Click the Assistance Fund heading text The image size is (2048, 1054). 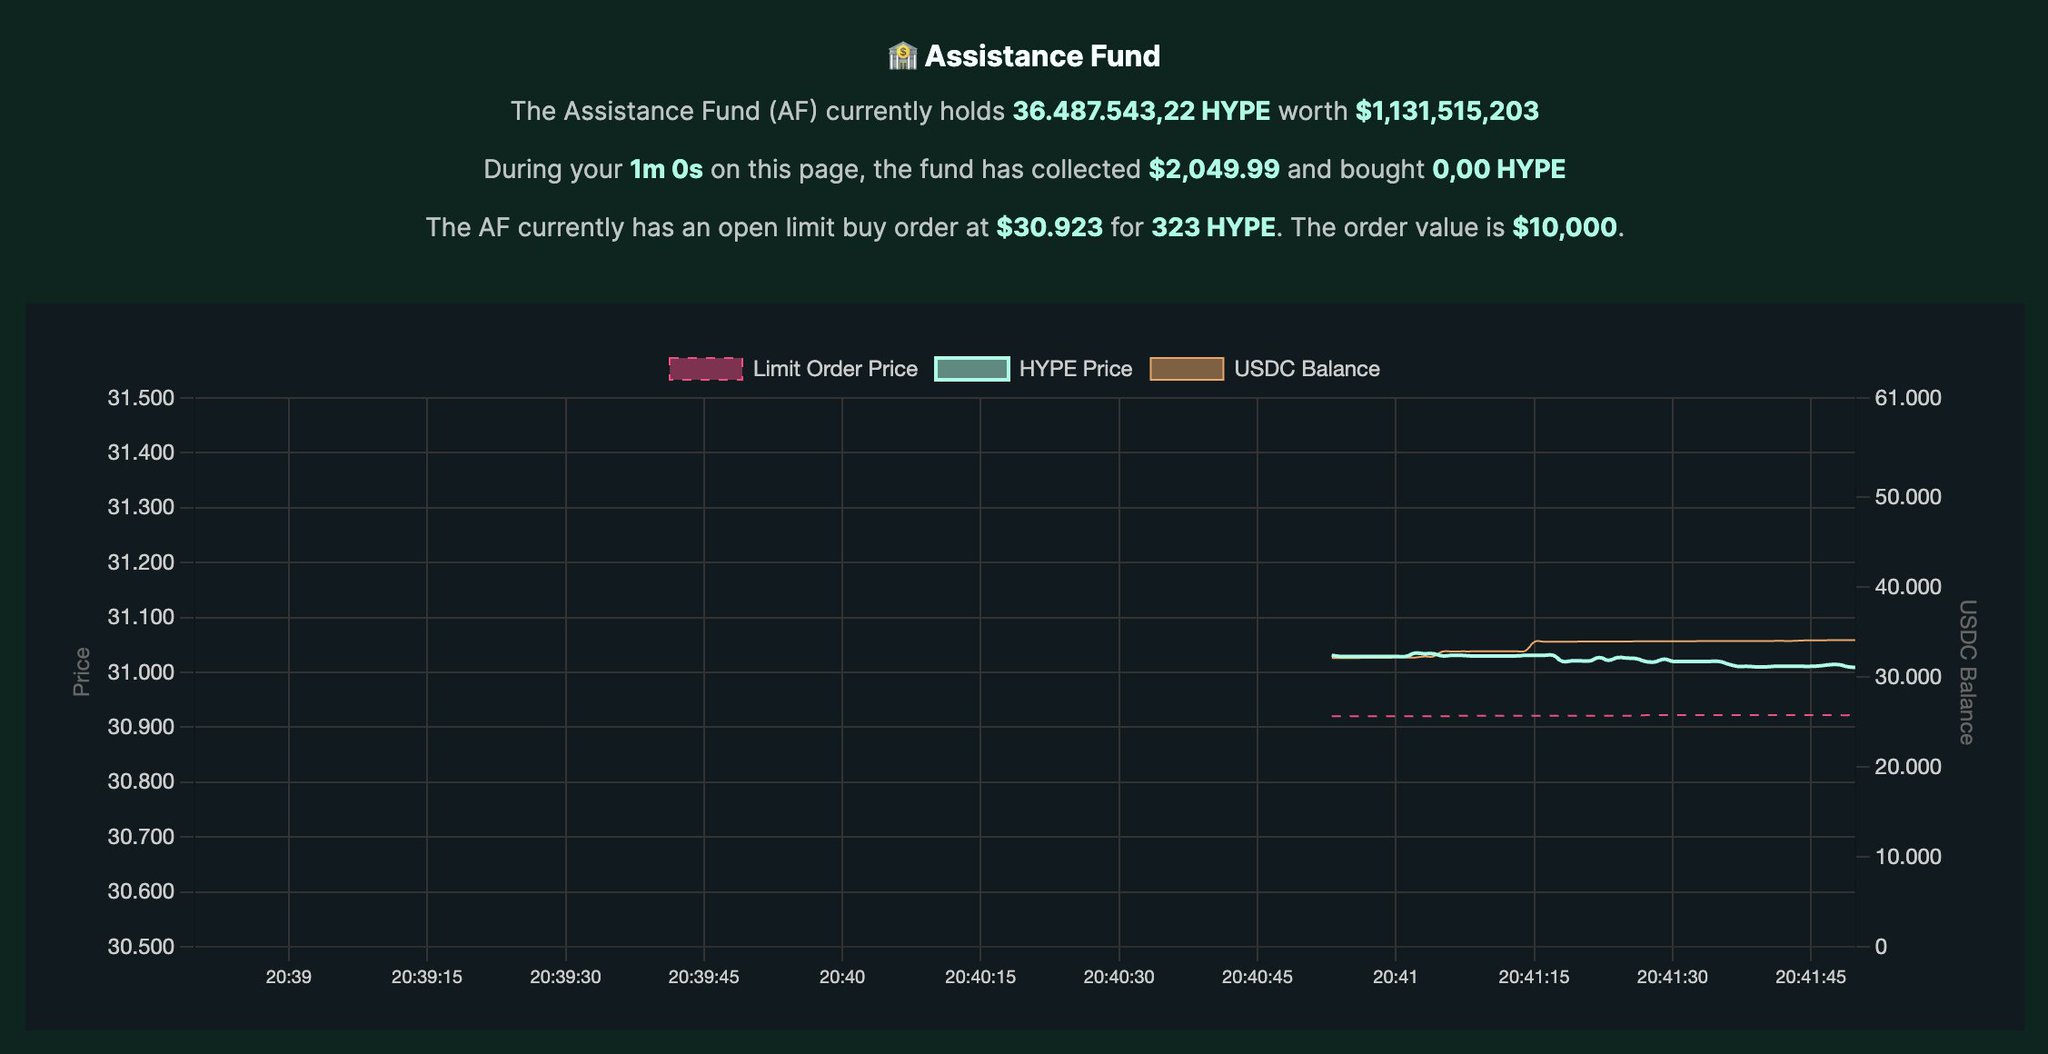pyautogui.click(x=1042, y=56)
